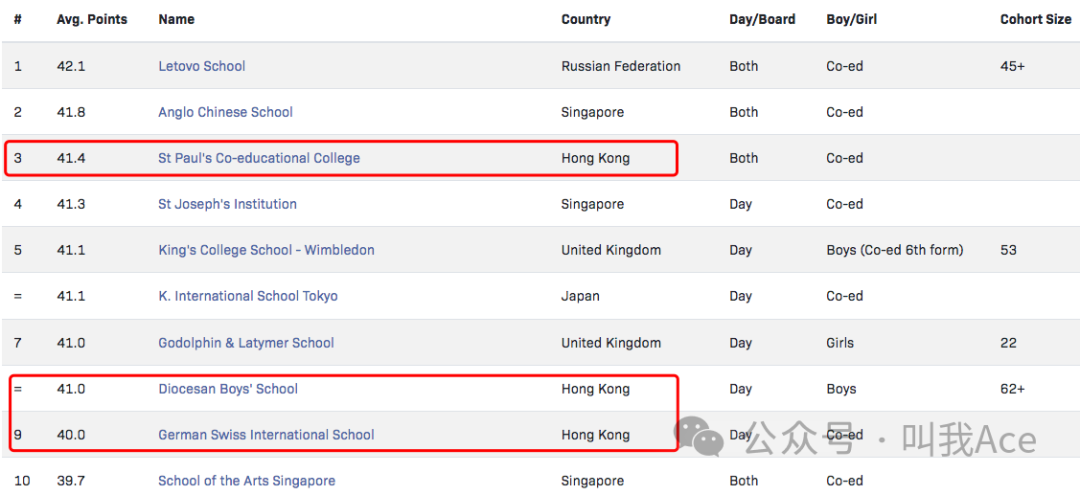Sort by the Avg. Points column header

tap(92, 20)
